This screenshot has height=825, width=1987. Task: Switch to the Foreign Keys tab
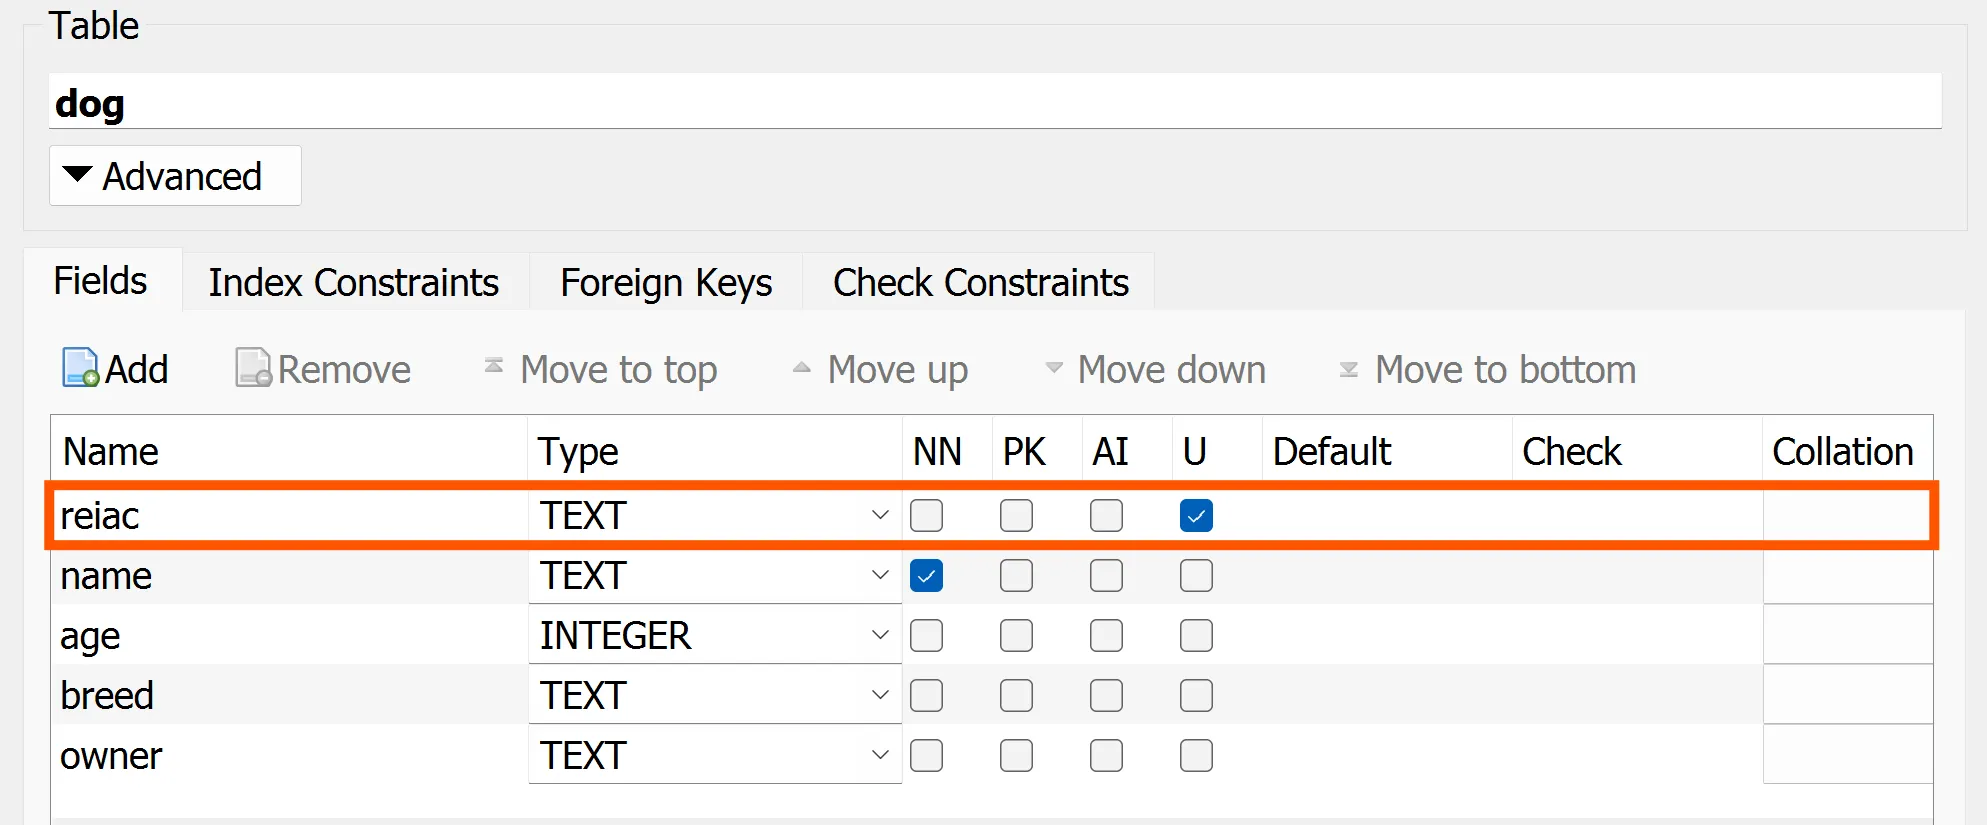click(x=666, y=283)
